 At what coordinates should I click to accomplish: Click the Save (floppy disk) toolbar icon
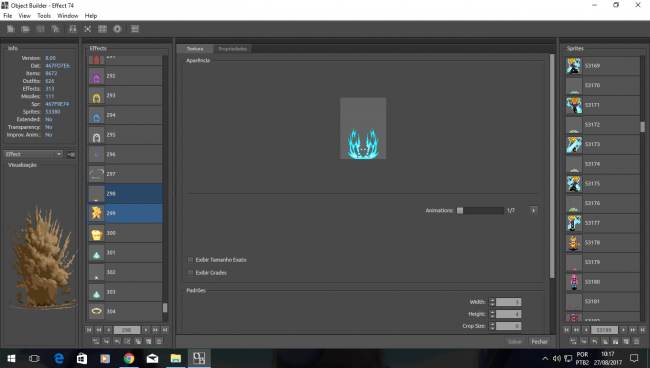(x=40, y=29)
